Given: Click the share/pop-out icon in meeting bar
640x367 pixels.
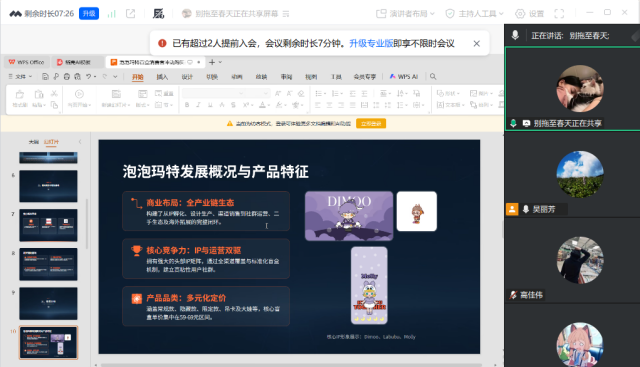Looking at the screenshot, I should point(131,14).
